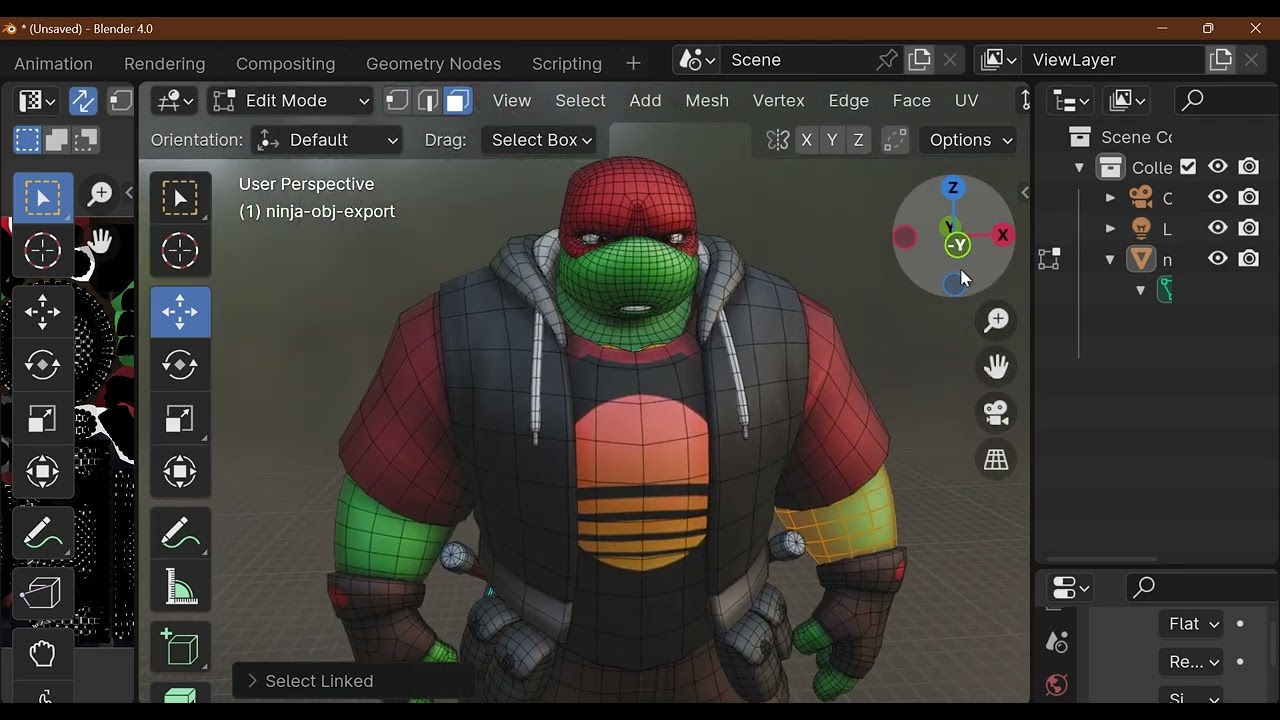
Task: Click the outliner search field
Action: coord(1225,101)
